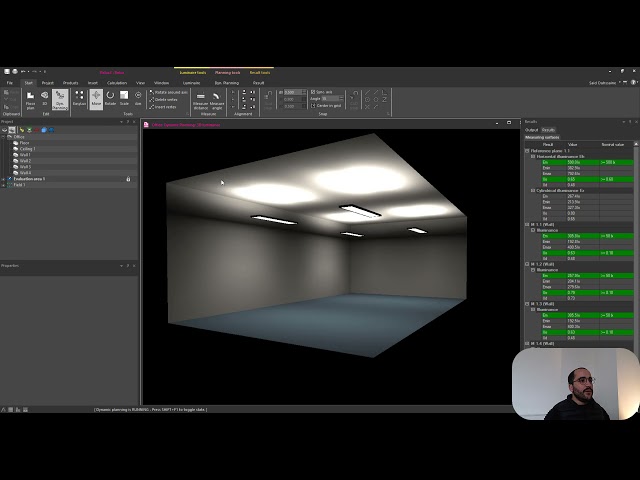Select the Aim tool

[138, 98]
